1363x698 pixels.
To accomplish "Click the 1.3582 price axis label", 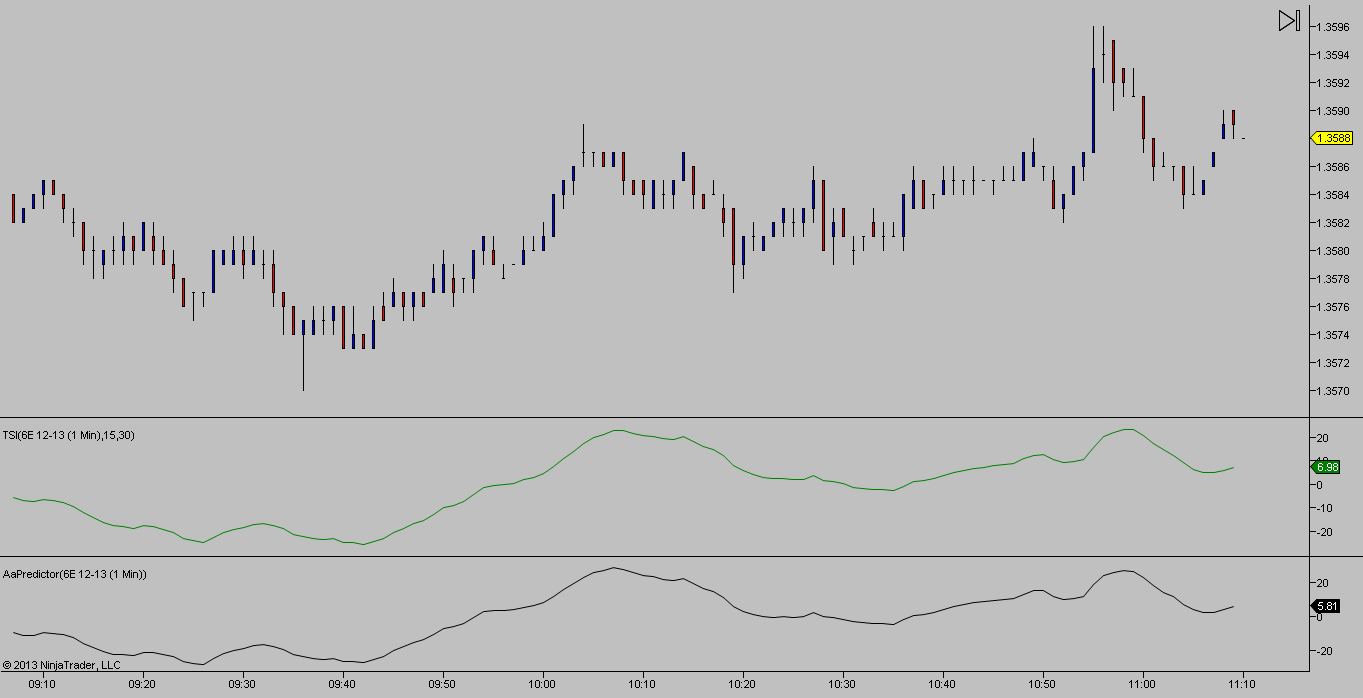I will click(1335, 223).
